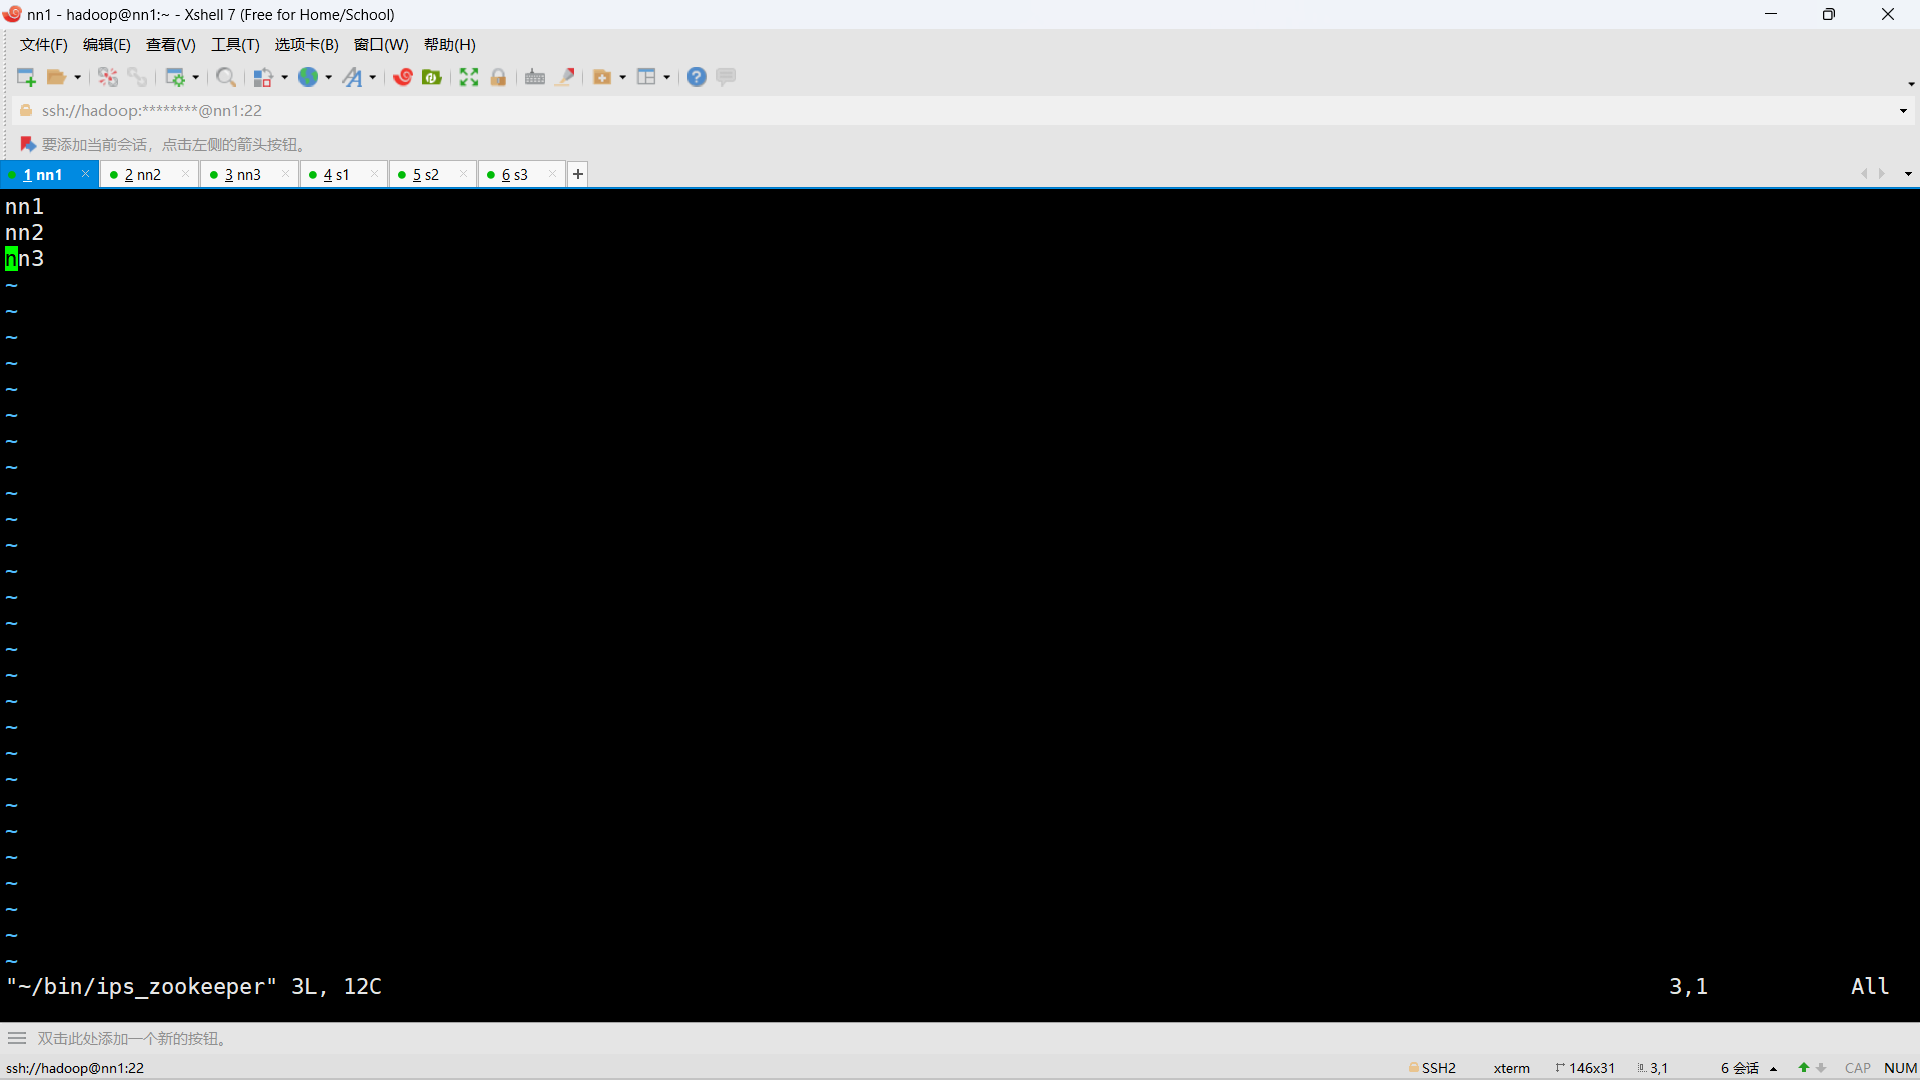1920x1080 pixels.
Task: Click the Find magnifier icon
Action: [x=226, y=77]
